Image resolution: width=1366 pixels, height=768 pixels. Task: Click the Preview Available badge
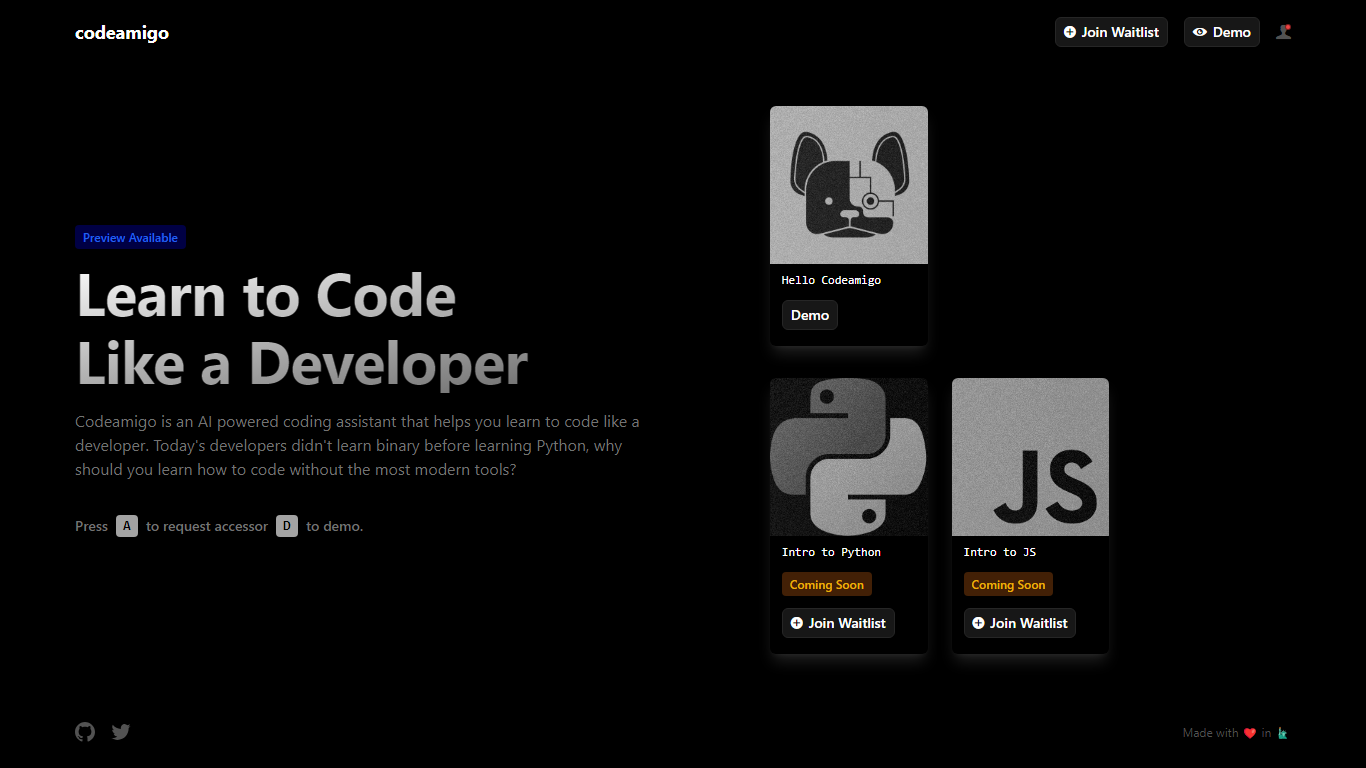[x=130, y=238]
